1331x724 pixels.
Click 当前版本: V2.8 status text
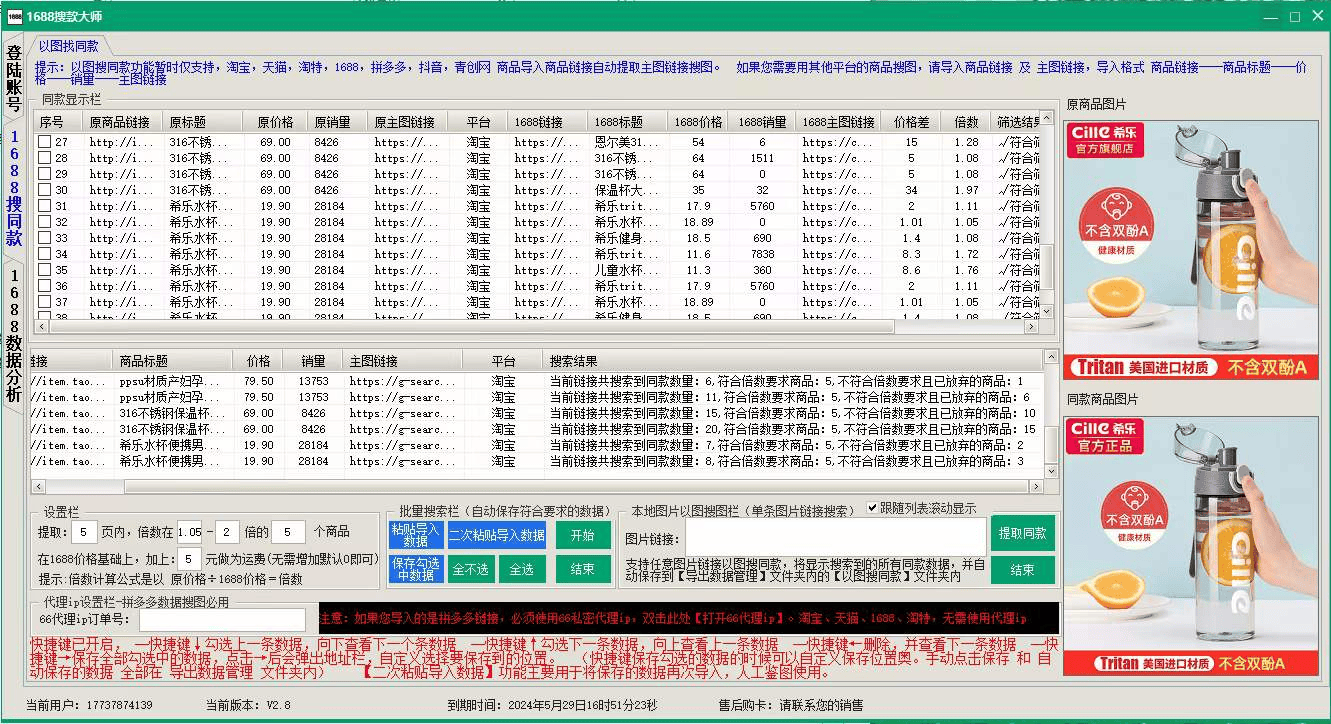click(248, 705)
